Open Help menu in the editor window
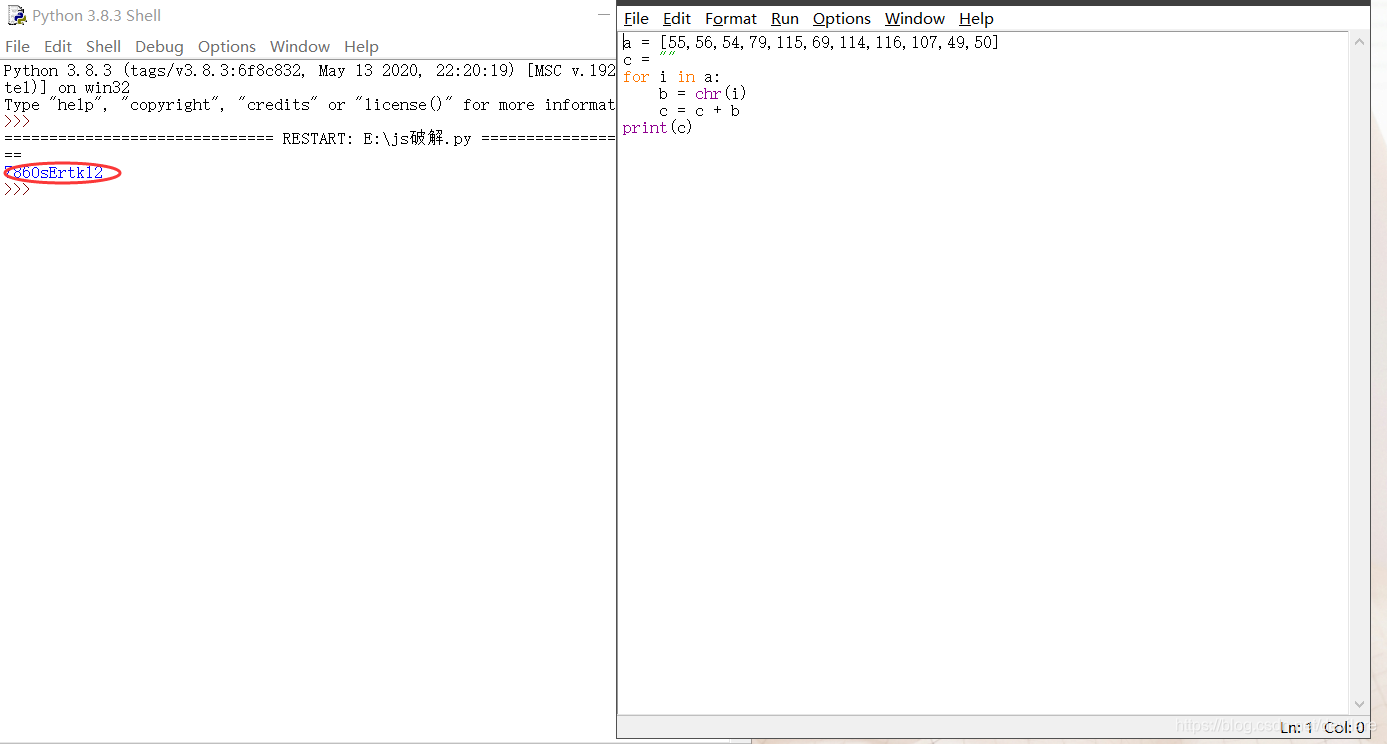Viewport: 1387px width, 744px height. pos(976,19)
